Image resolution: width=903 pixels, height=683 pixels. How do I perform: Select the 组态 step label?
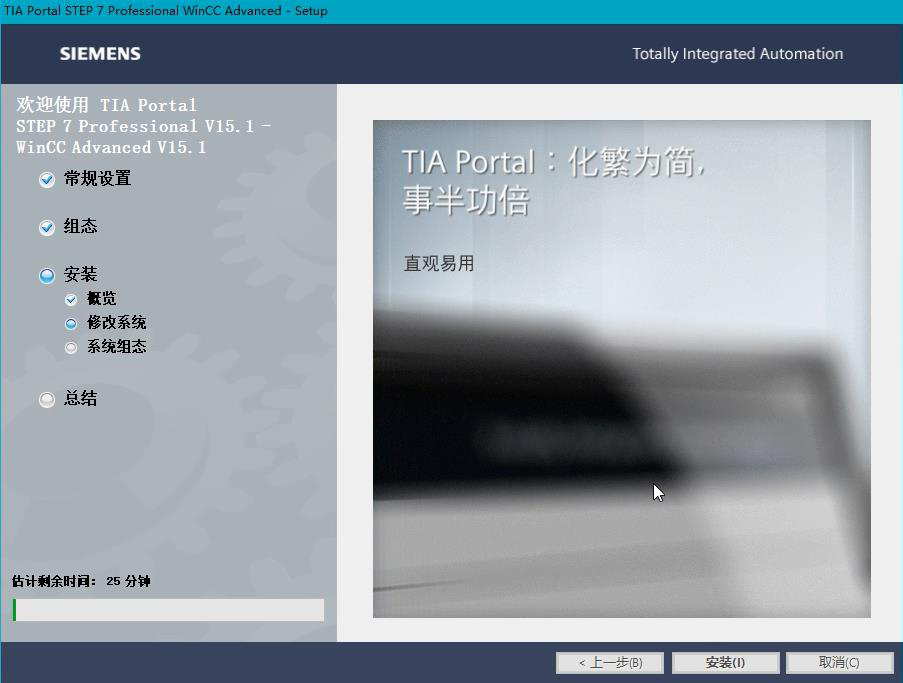tap(81, 226)
